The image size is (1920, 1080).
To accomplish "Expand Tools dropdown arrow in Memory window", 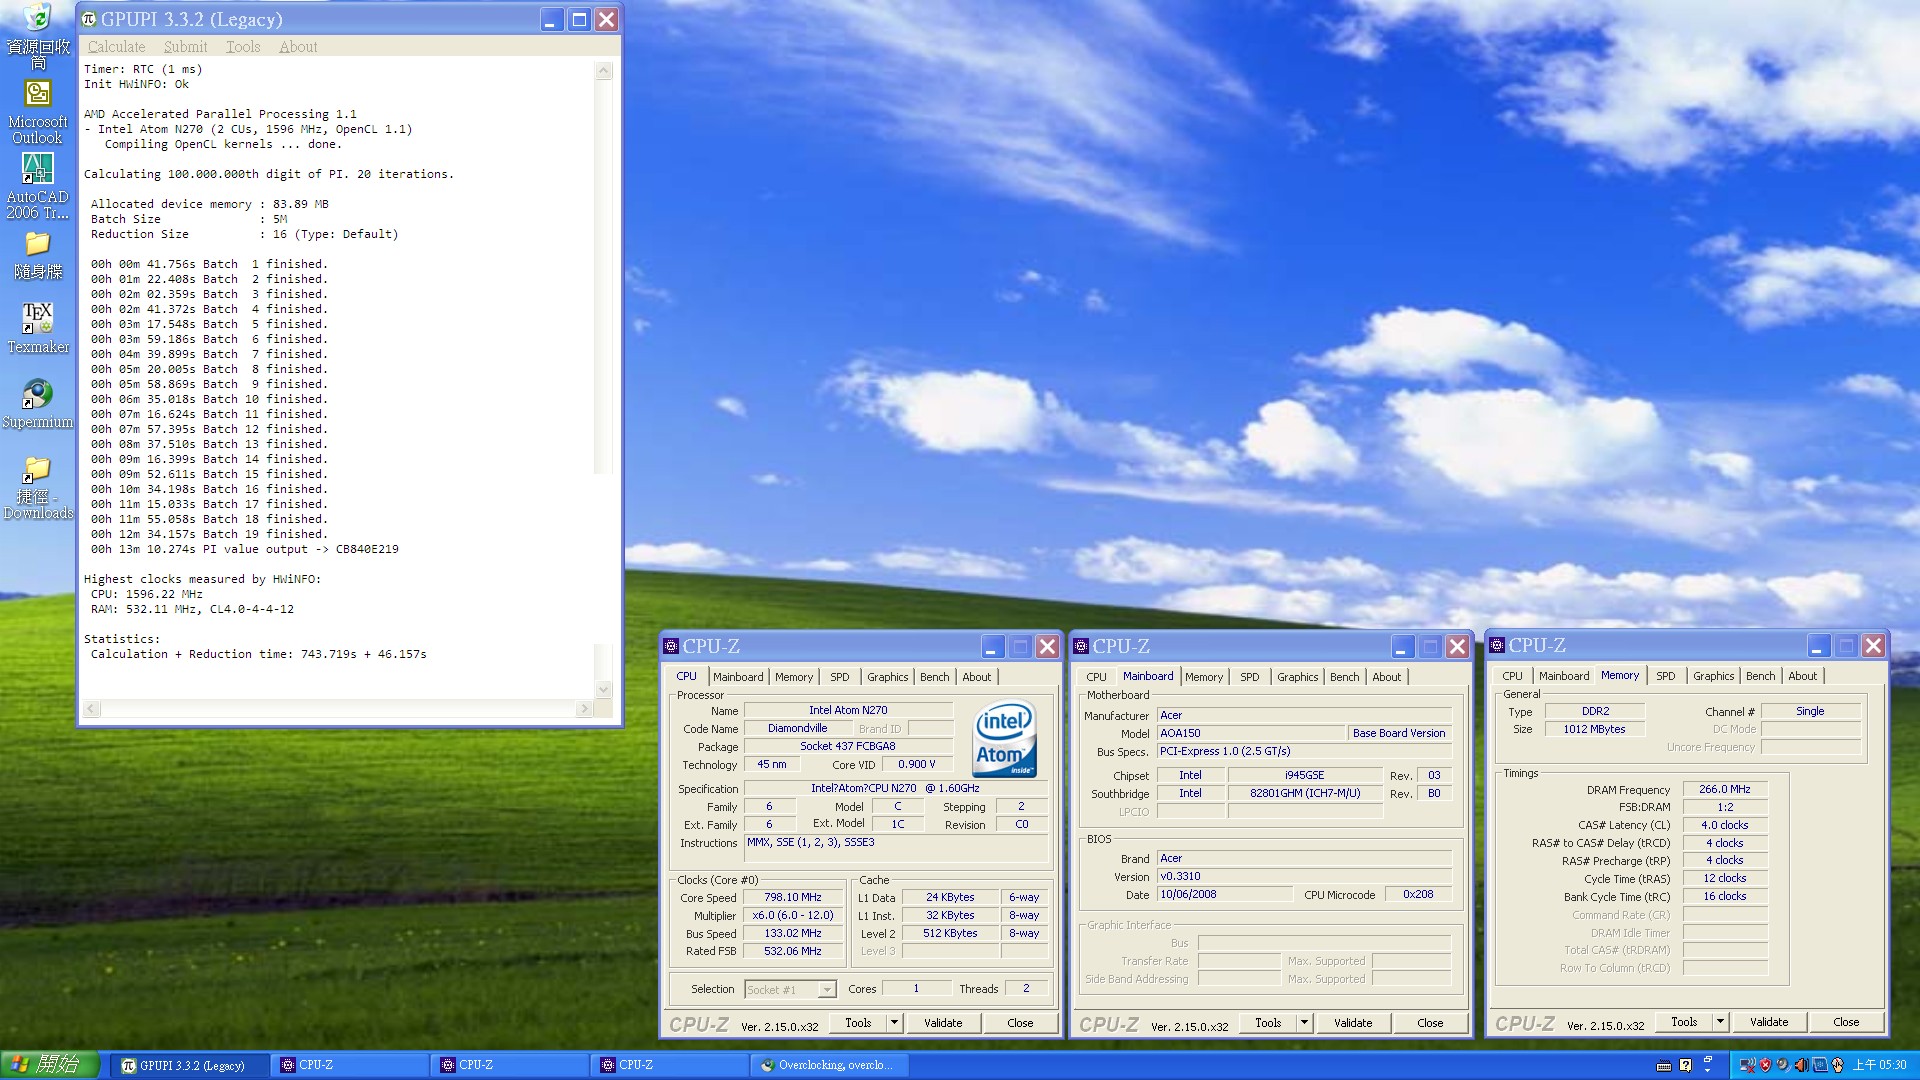I will tap(1720, 1022).
